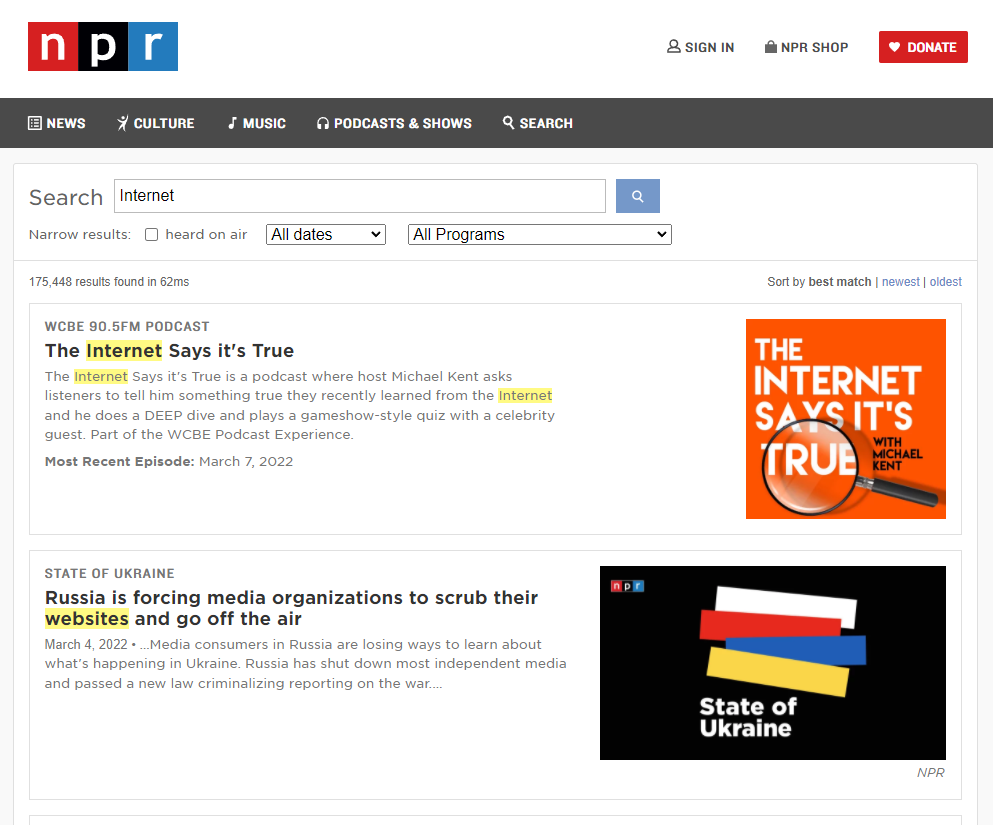Click the 'Narrow results:' label
Viewport: 993px width, 825px height.
click(x=80, y=235)
